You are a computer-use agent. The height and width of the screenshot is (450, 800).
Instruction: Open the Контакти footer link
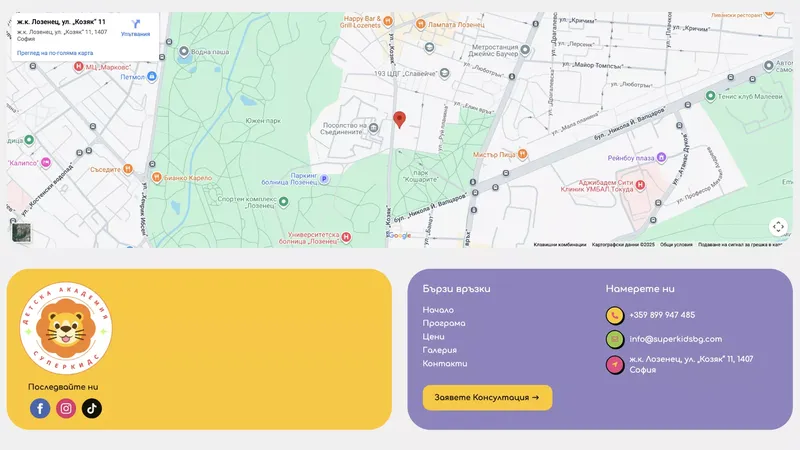(x=444, y=363)
